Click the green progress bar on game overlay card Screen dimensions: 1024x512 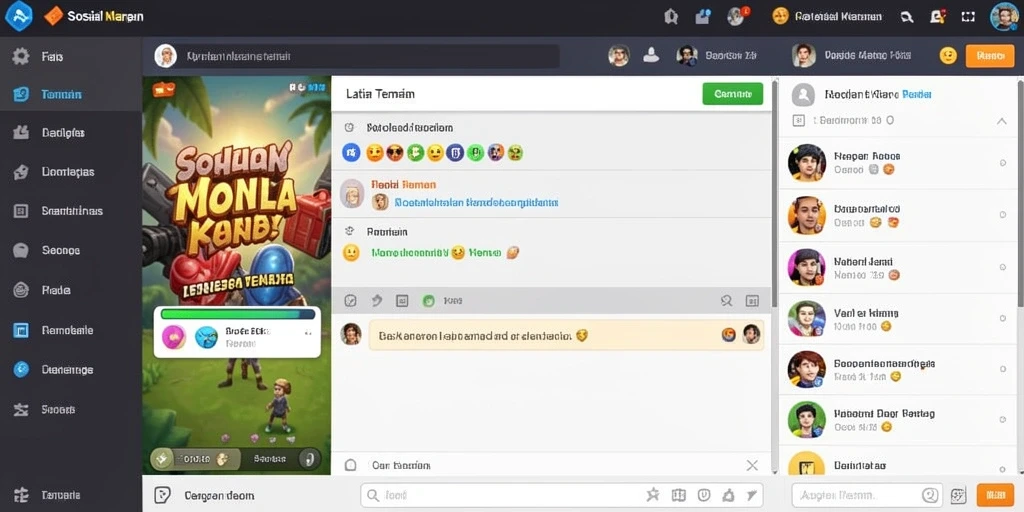click(238, 314)
